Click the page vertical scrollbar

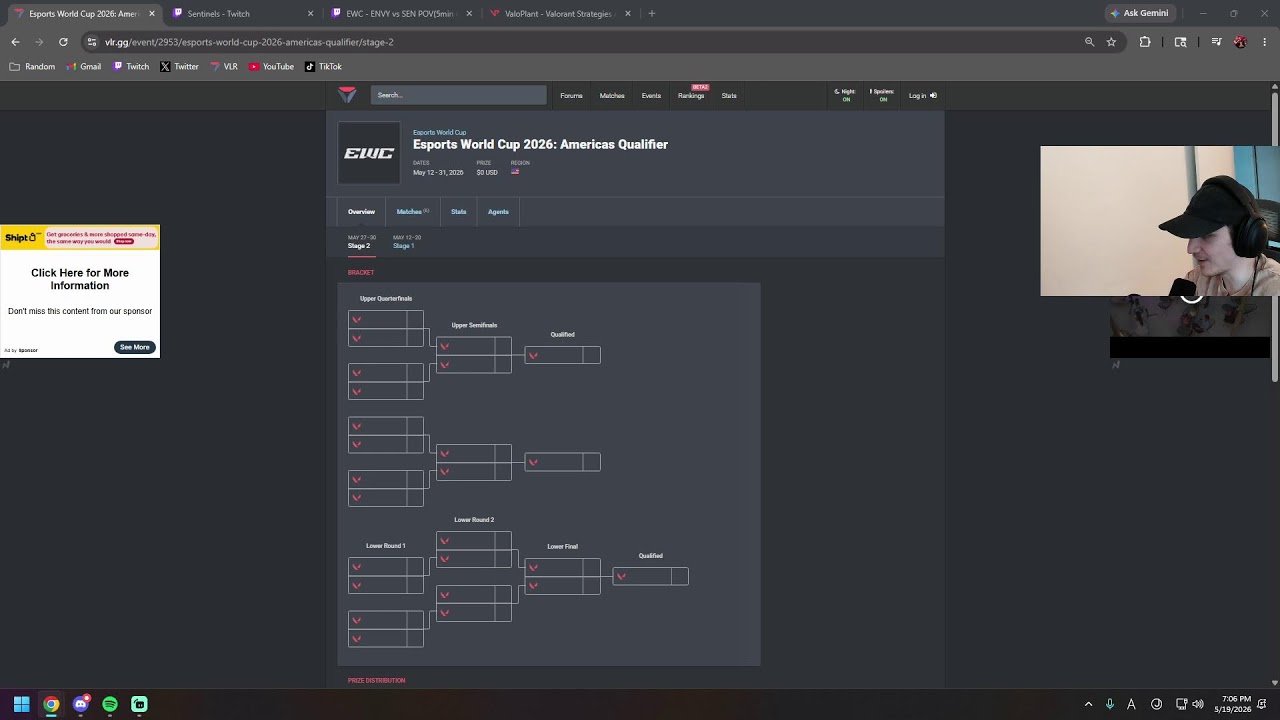point(1275,235)
